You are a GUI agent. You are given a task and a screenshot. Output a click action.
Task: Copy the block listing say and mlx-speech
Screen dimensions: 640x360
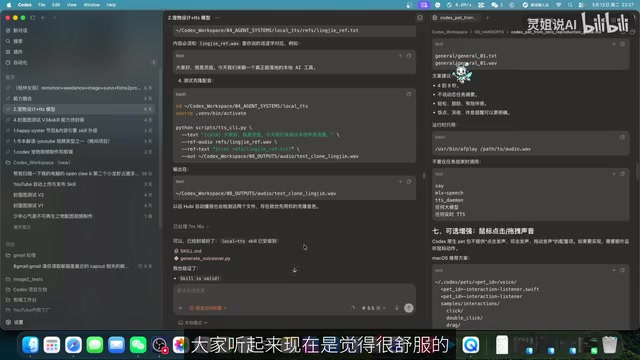(x=622, y=174)
